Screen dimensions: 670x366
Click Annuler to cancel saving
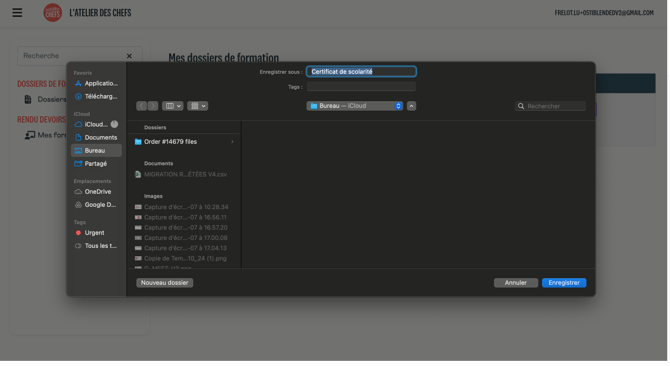[517, 283]
